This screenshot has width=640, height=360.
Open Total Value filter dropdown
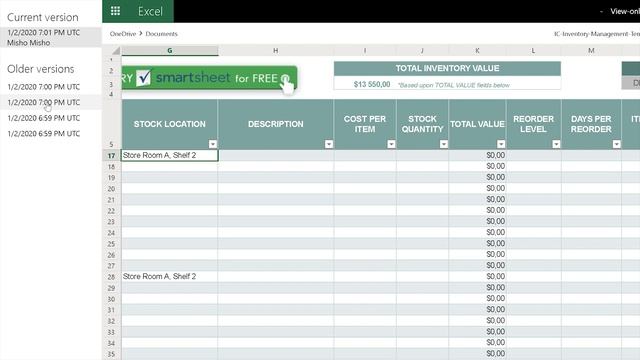coord(501,144)
